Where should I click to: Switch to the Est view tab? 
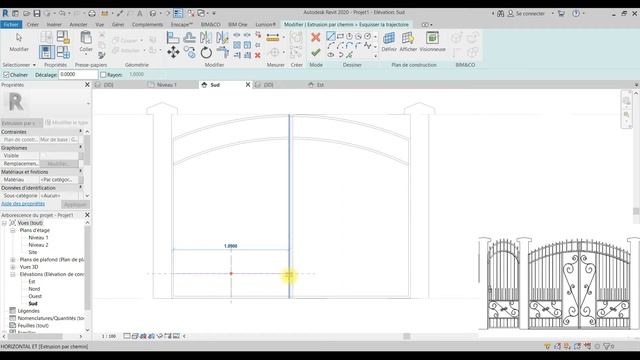pyautogui.click(x=320, y=85)
